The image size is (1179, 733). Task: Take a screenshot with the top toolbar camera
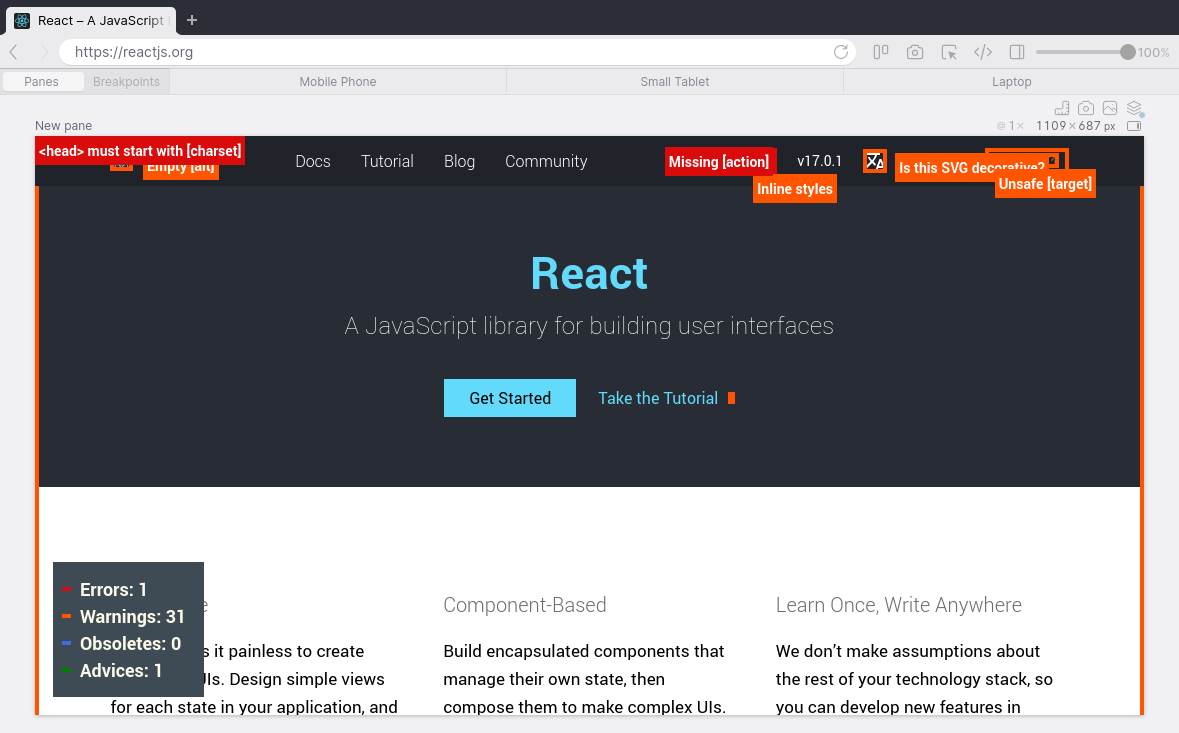pyautogui.click(x=914, y=52)
